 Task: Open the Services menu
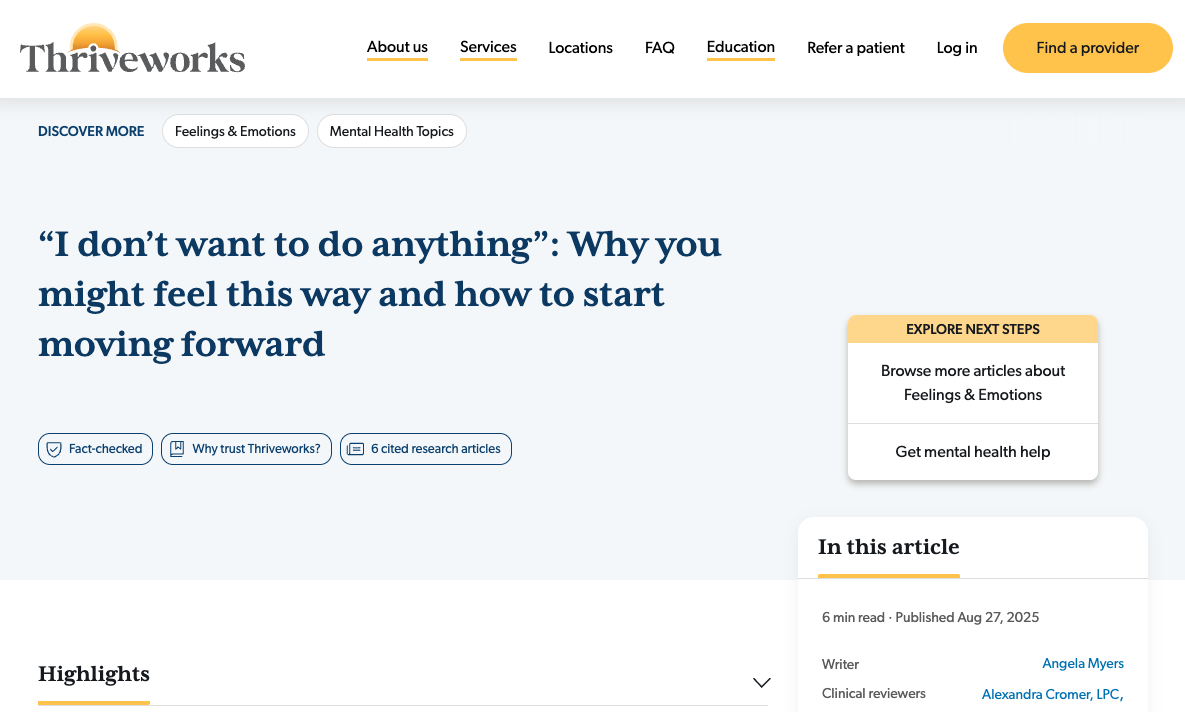click(x=488, y=48)
